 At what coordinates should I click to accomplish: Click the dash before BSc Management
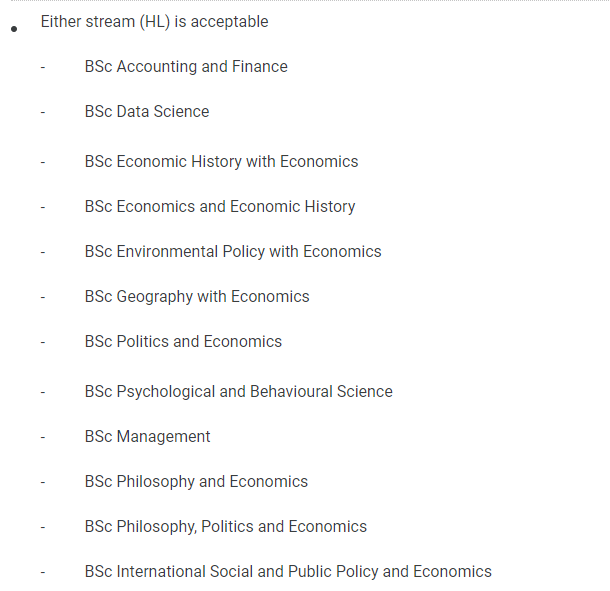tap(43, 438)
